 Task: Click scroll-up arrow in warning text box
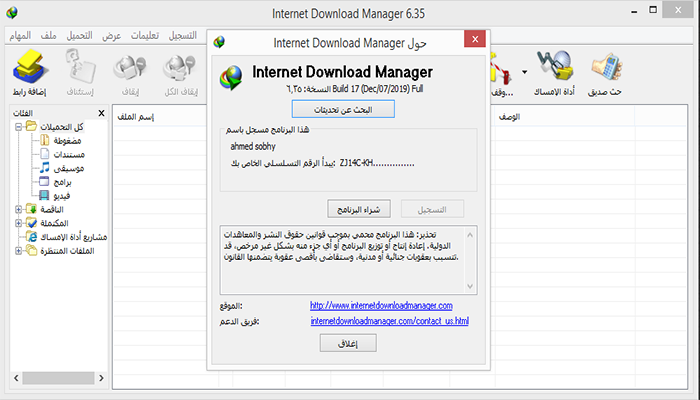(x=470, y=235)
